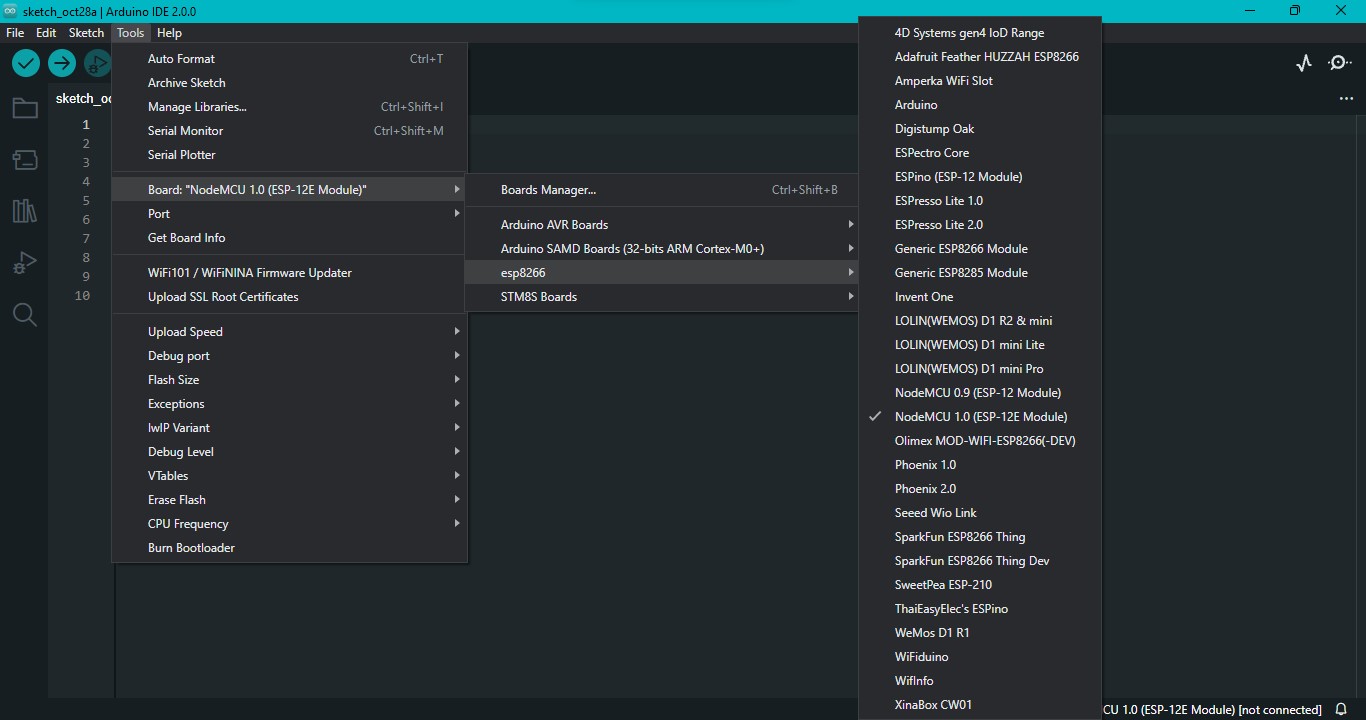1366x720 pixels.
Task: Select Burn Bootloader
Action: point(290,548)
